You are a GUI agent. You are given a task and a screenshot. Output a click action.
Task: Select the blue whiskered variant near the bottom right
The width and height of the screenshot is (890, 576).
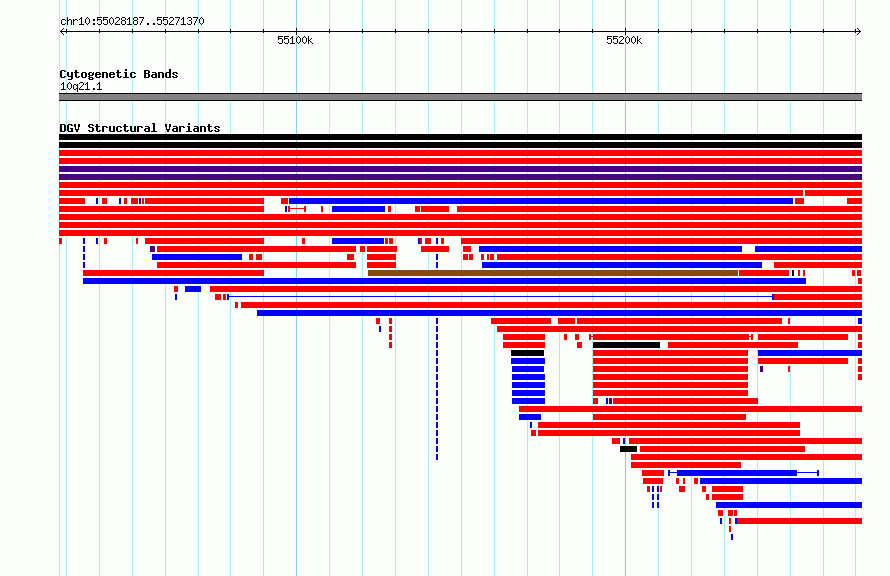coord(744,473)
